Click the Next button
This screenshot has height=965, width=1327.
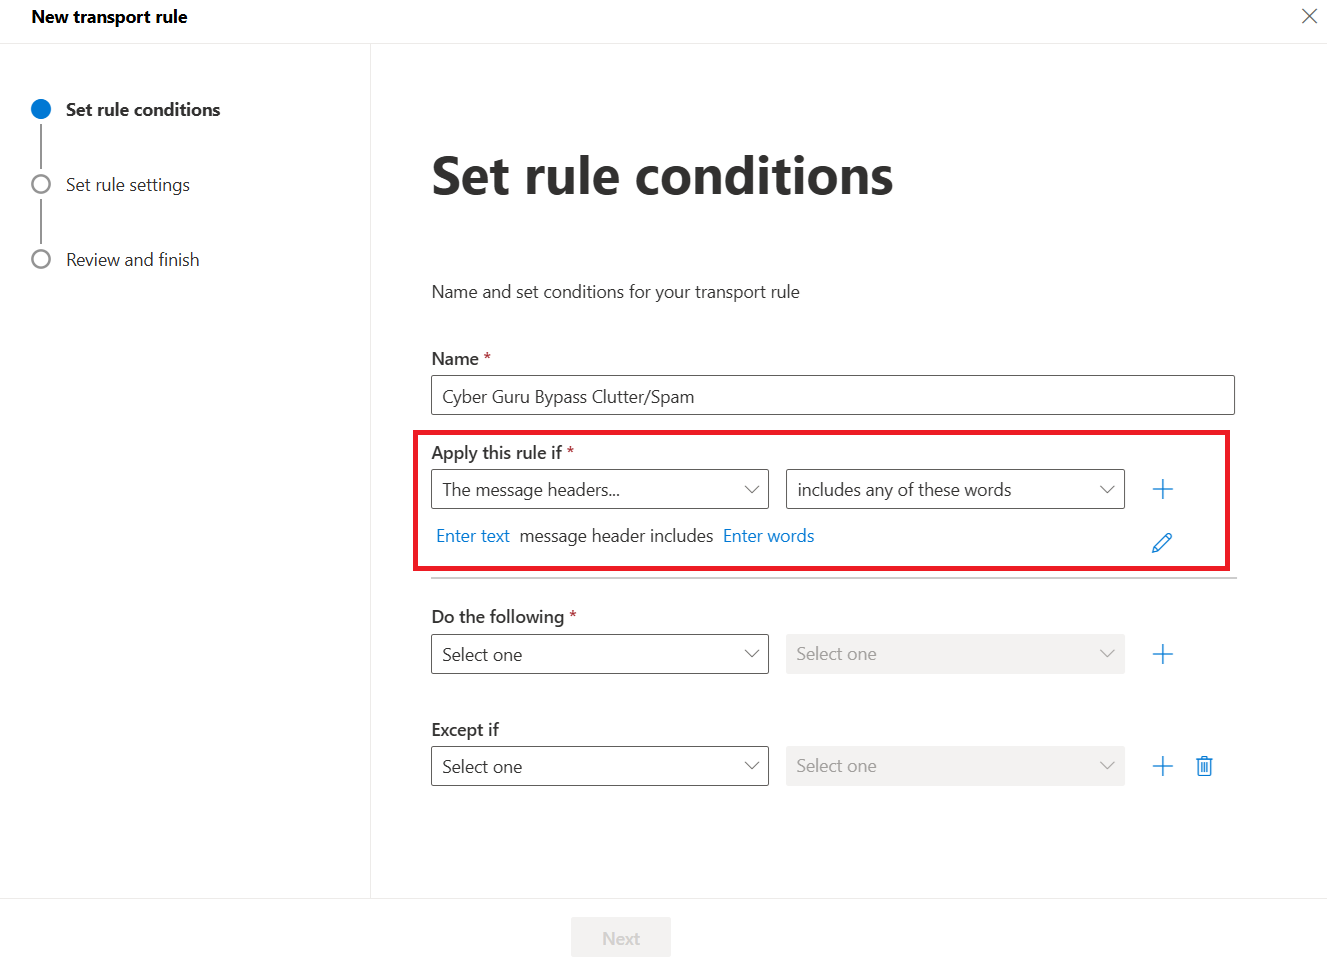621,938
